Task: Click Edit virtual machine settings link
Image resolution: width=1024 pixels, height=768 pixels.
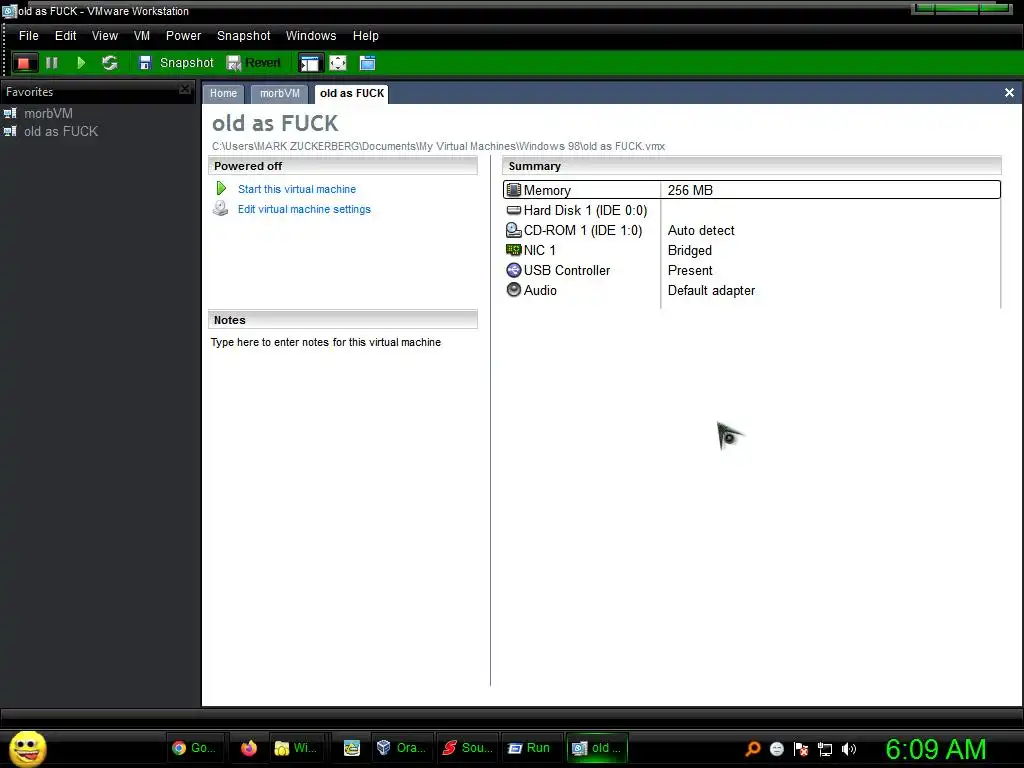Action: click(304, 209)
